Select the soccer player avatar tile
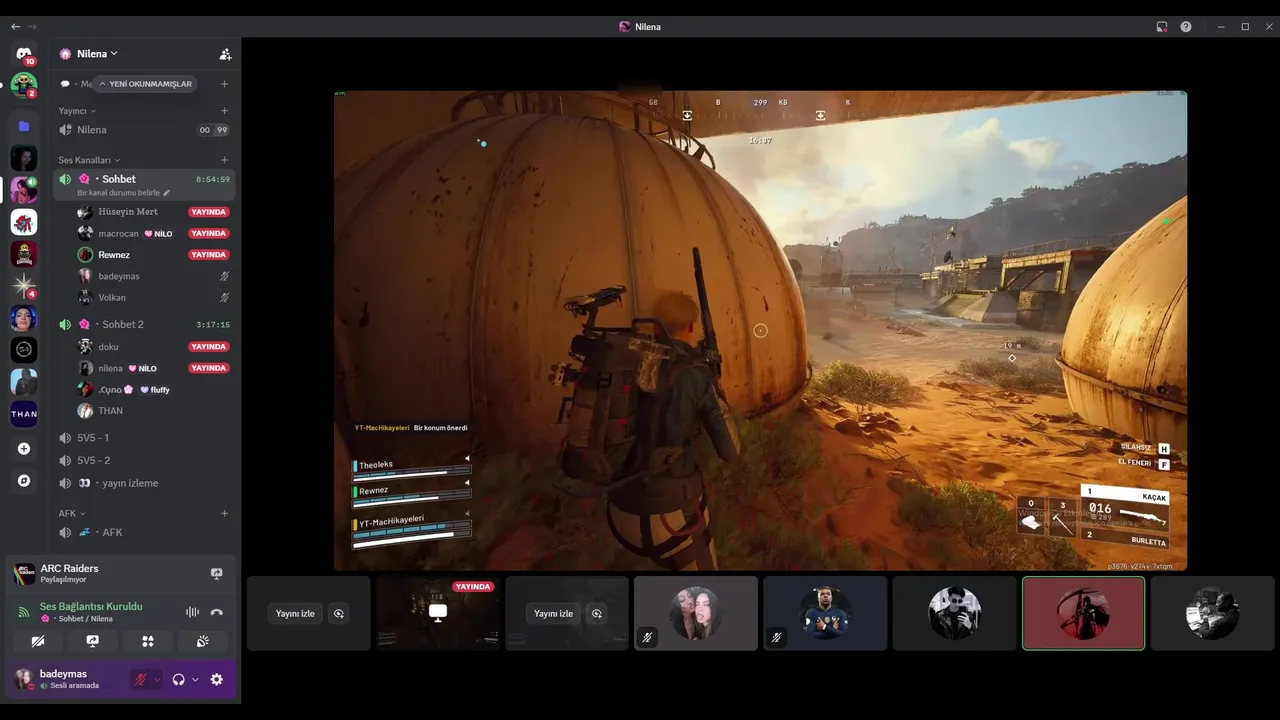Screen dimensions: 1280x720 coord(825,613)
